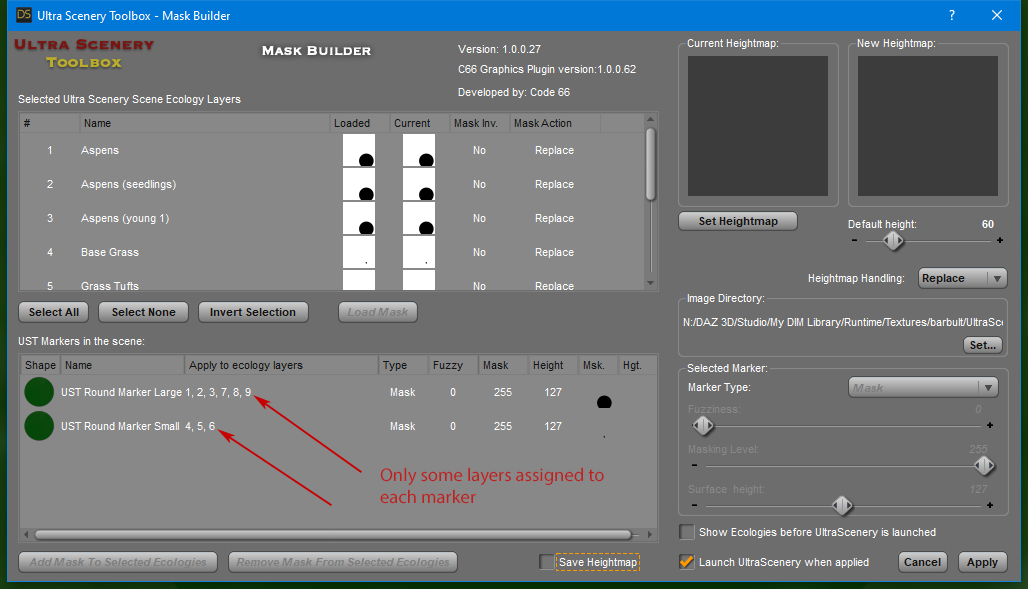Screen dimensions: 1028x589
Task: Click Base Grass current mask thumbnail
Action: [419, 253]
